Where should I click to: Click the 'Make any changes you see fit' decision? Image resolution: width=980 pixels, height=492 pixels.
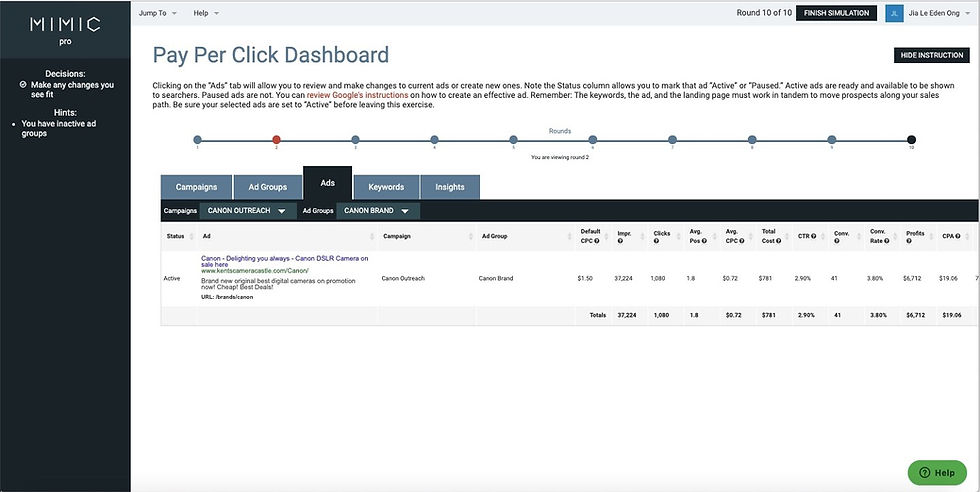point(72,89)
